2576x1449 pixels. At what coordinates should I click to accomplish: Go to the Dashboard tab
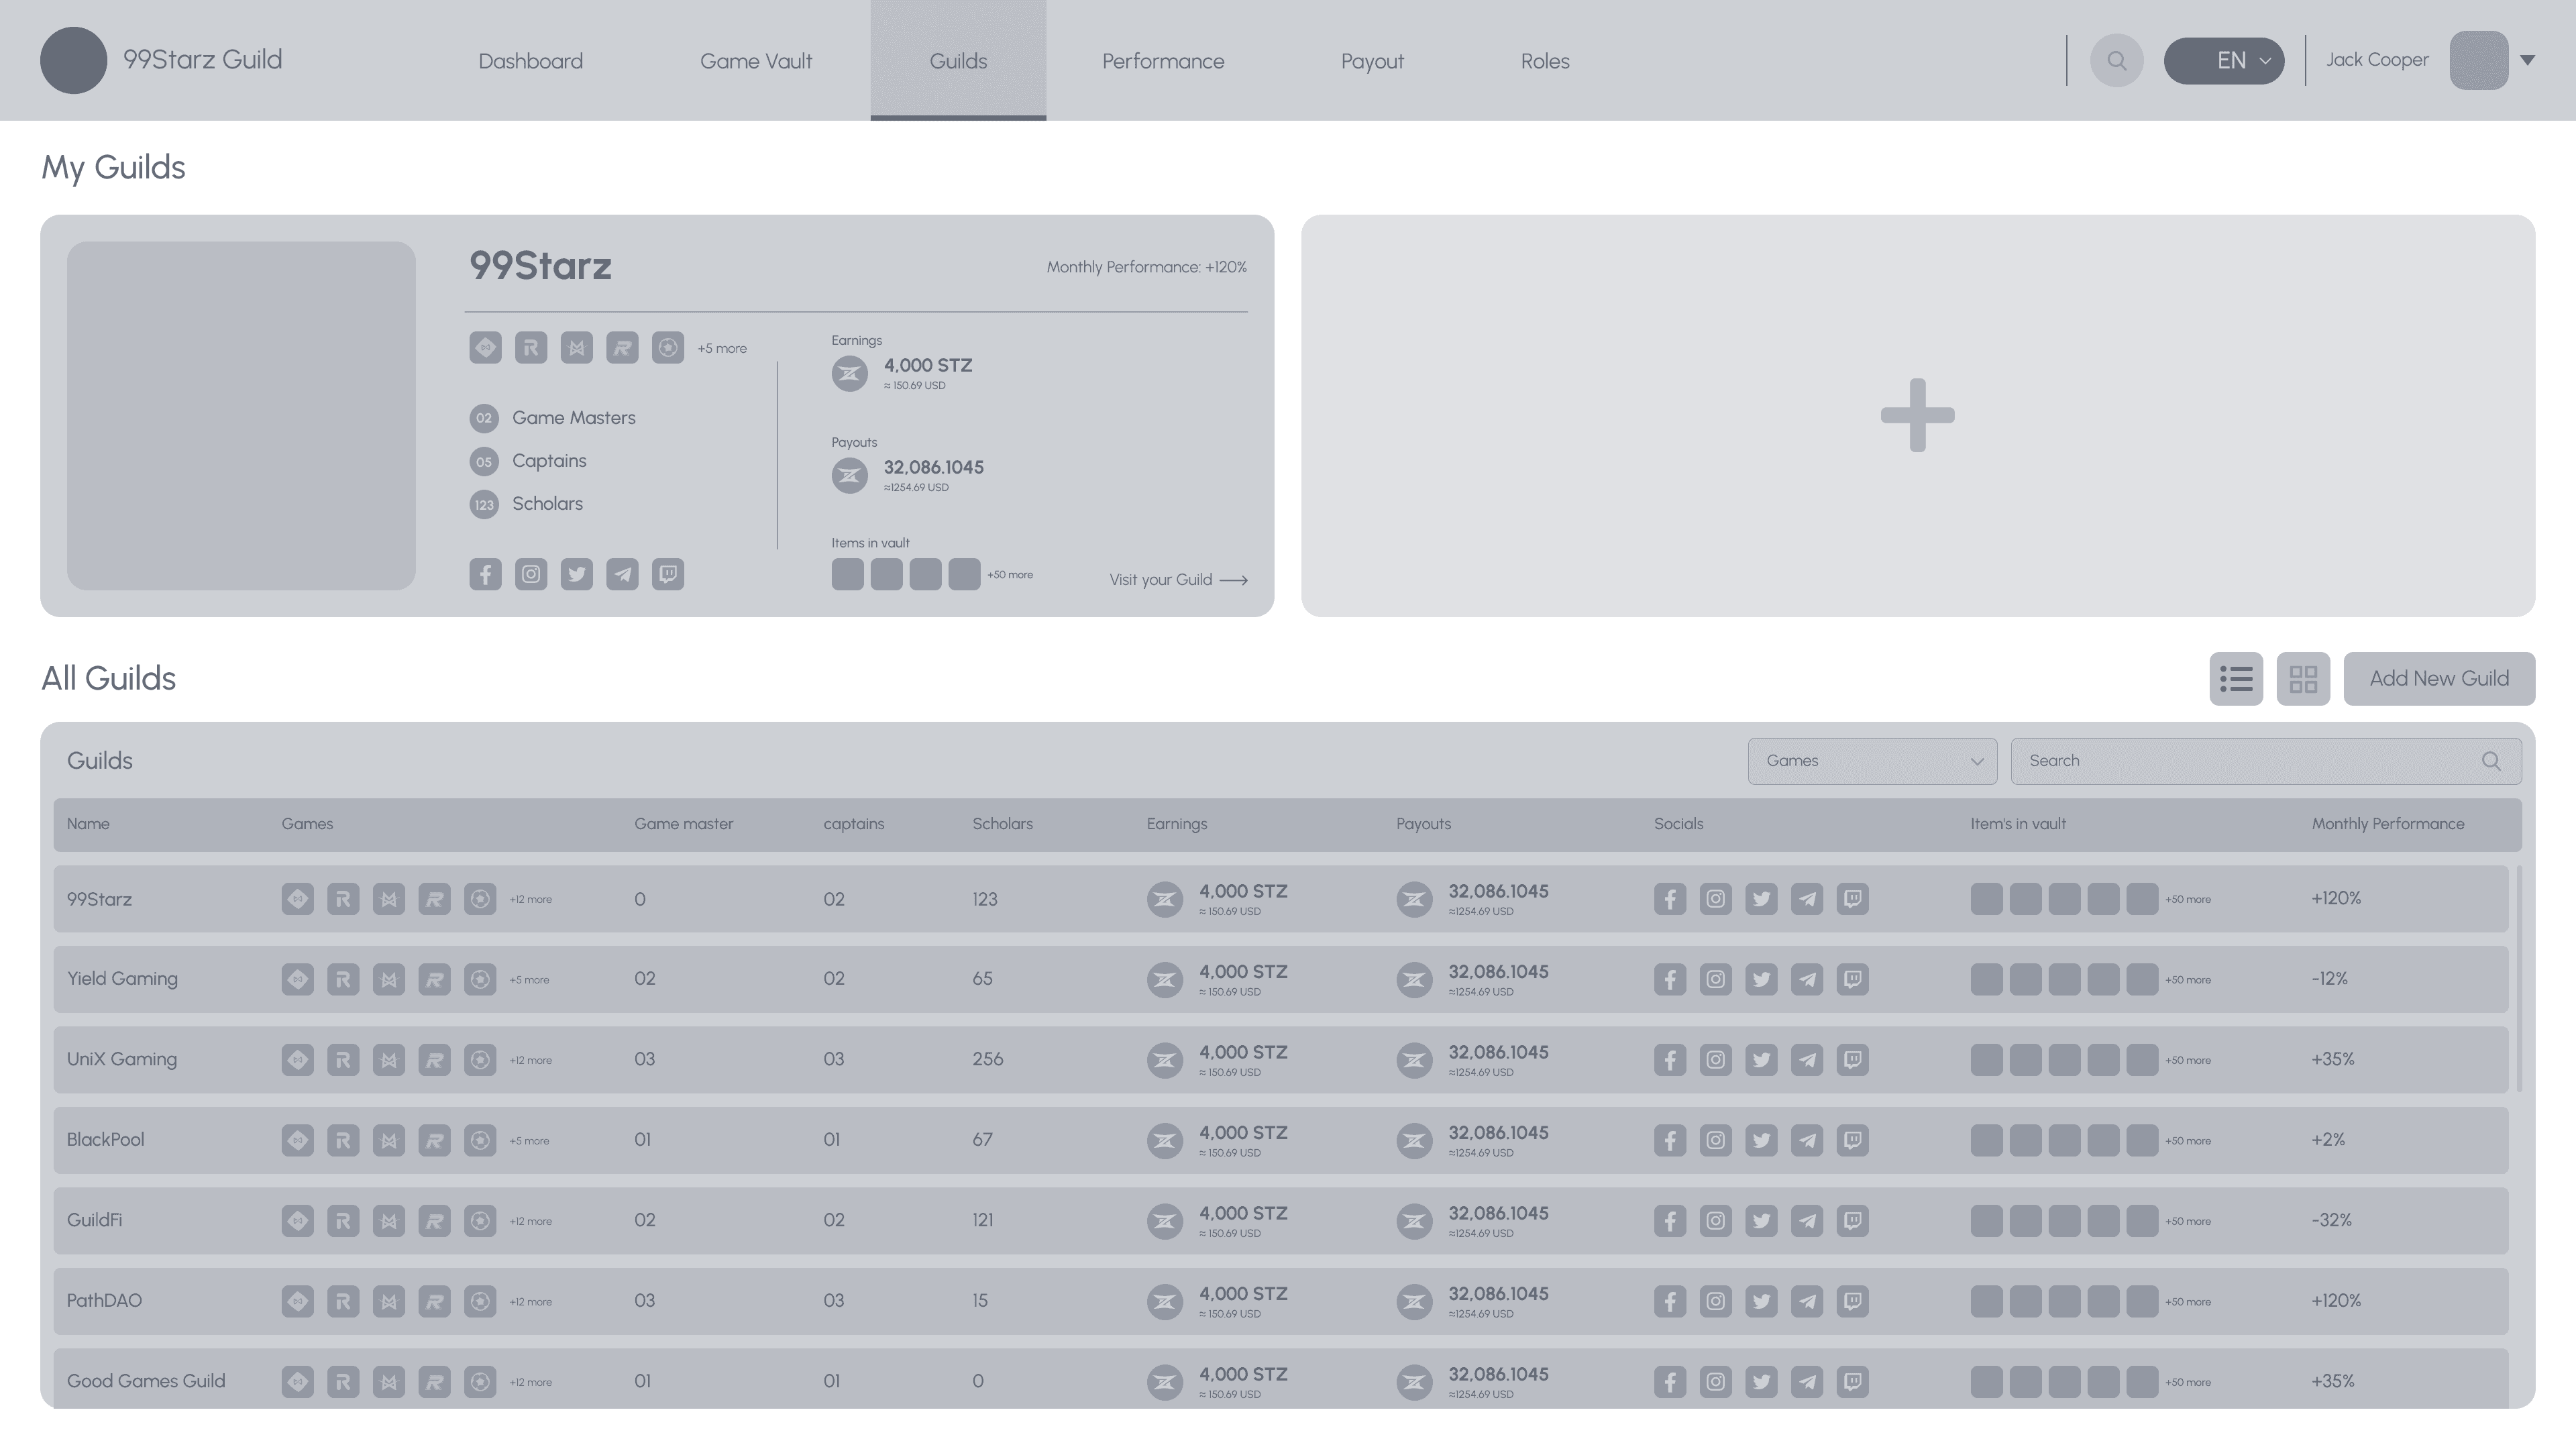[x=531, y=61]
